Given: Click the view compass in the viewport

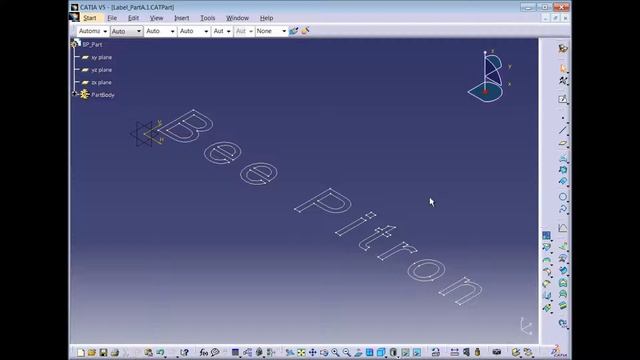Looking at the screenshot, I should pos(489,76).
